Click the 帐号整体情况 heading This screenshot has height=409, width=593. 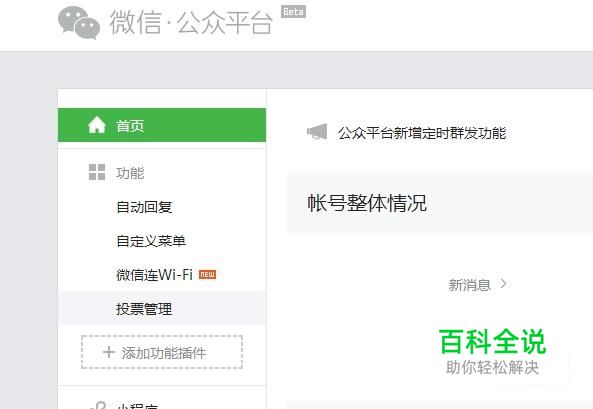point(367,203)
